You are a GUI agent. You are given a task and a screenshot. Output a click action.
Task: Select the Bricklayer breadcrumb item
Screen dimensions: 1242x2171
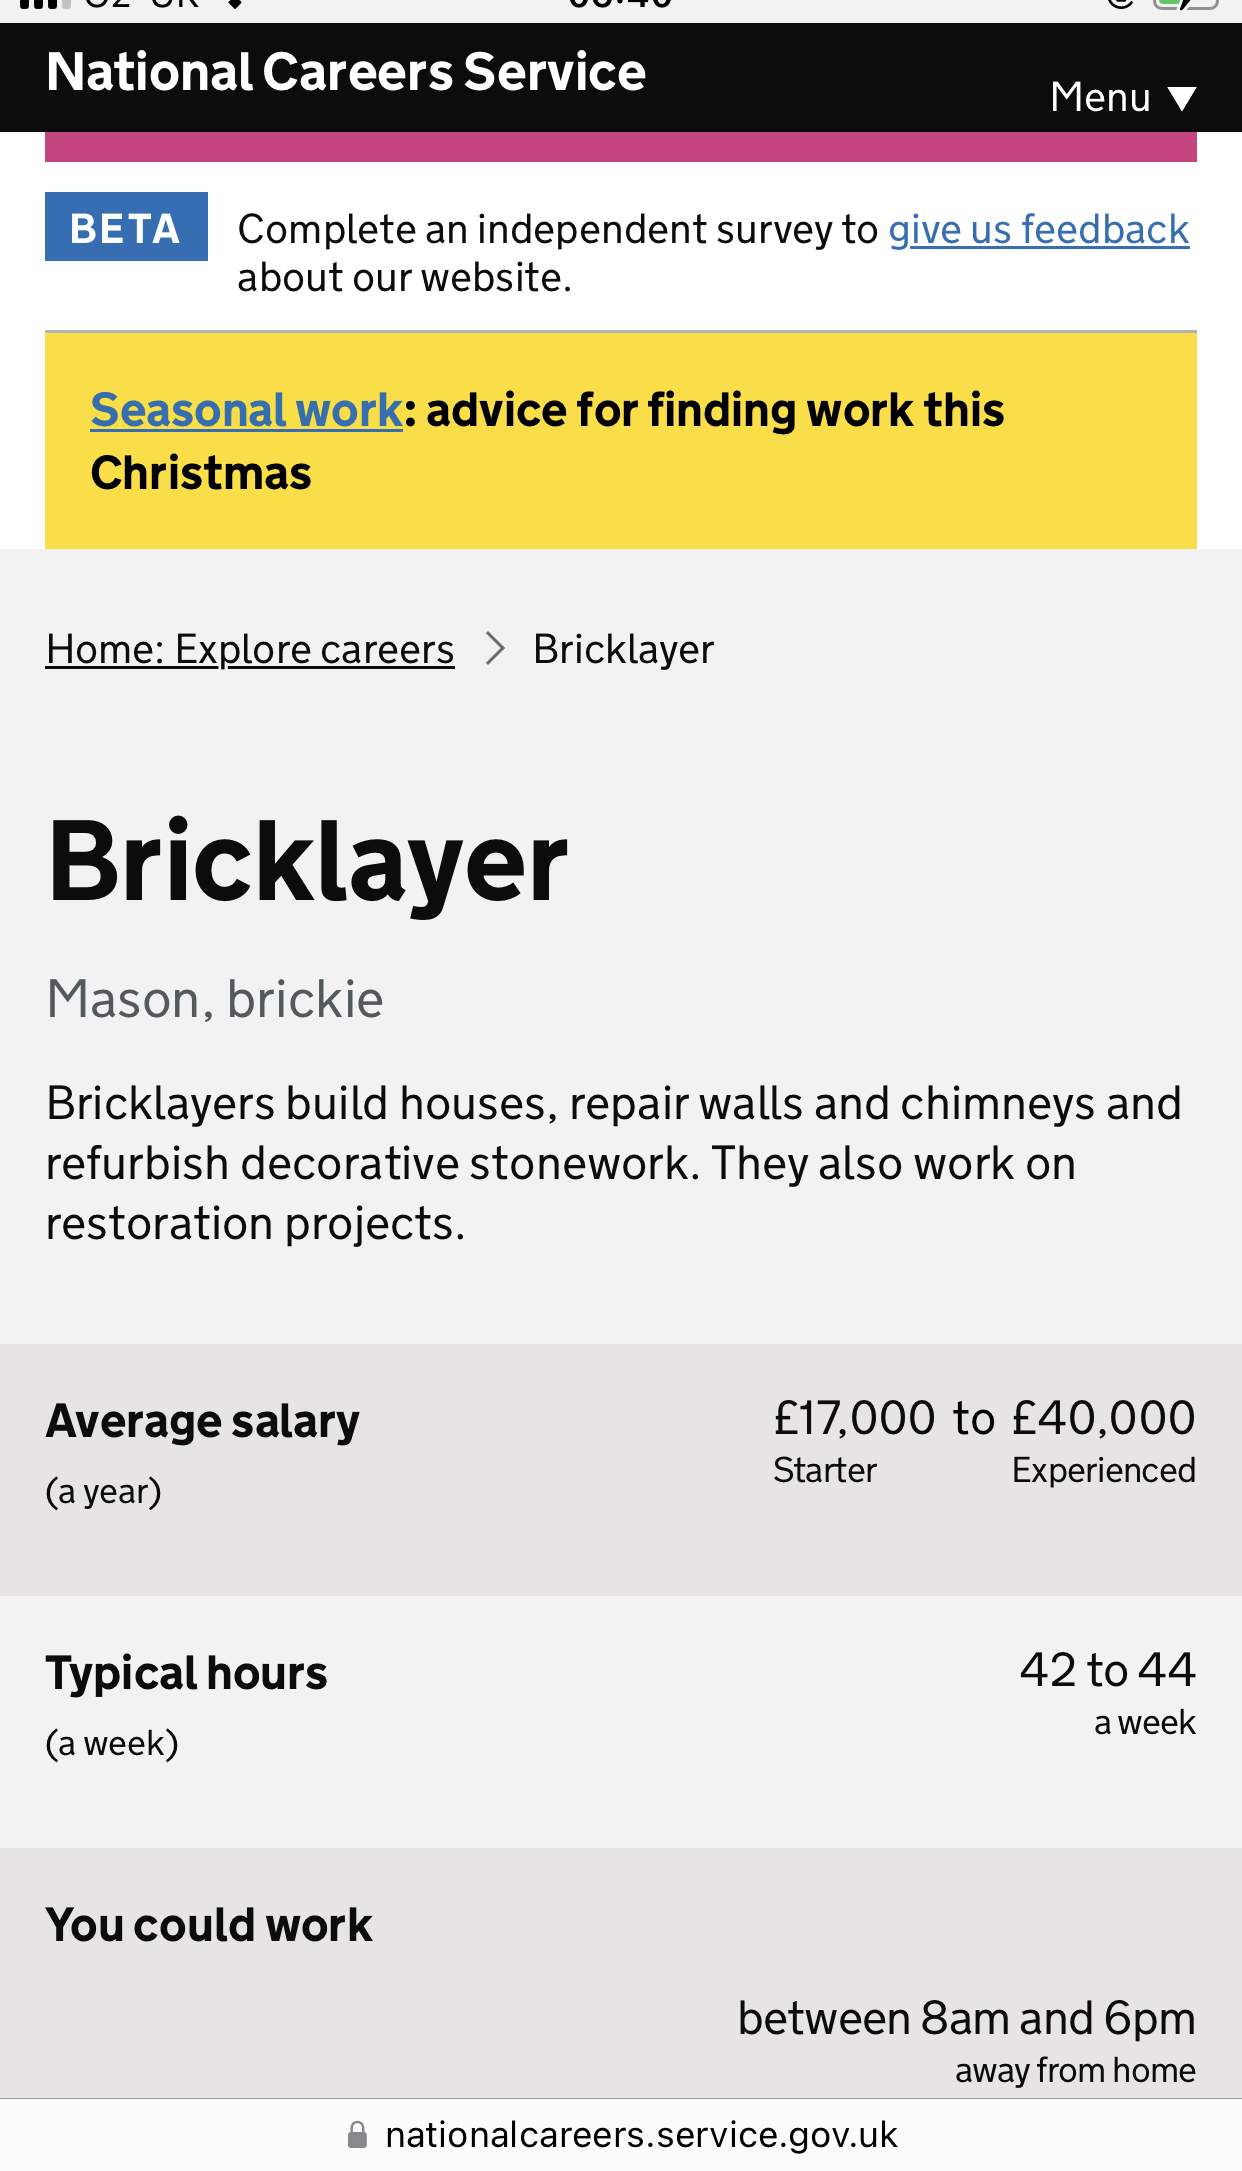[623, 650]
